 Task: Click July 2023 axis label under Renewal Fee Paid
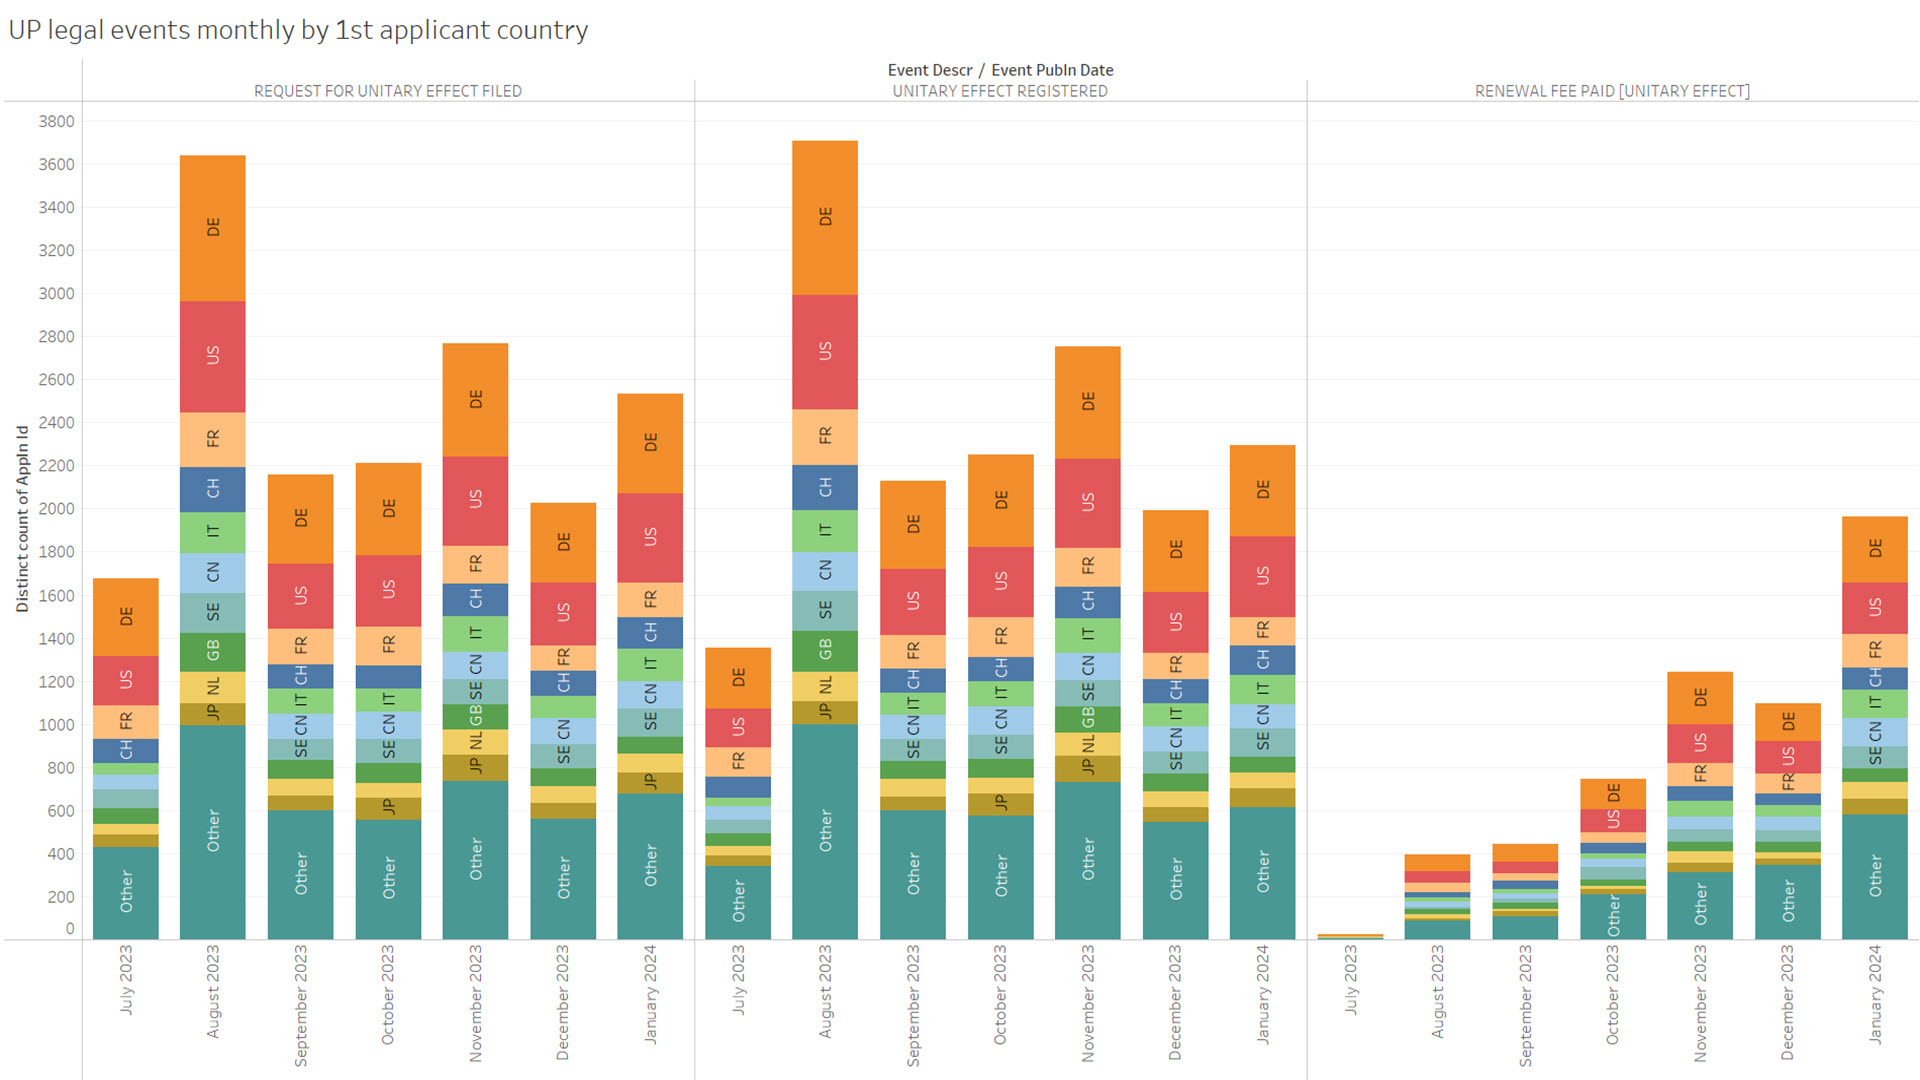pos(1349,980)
